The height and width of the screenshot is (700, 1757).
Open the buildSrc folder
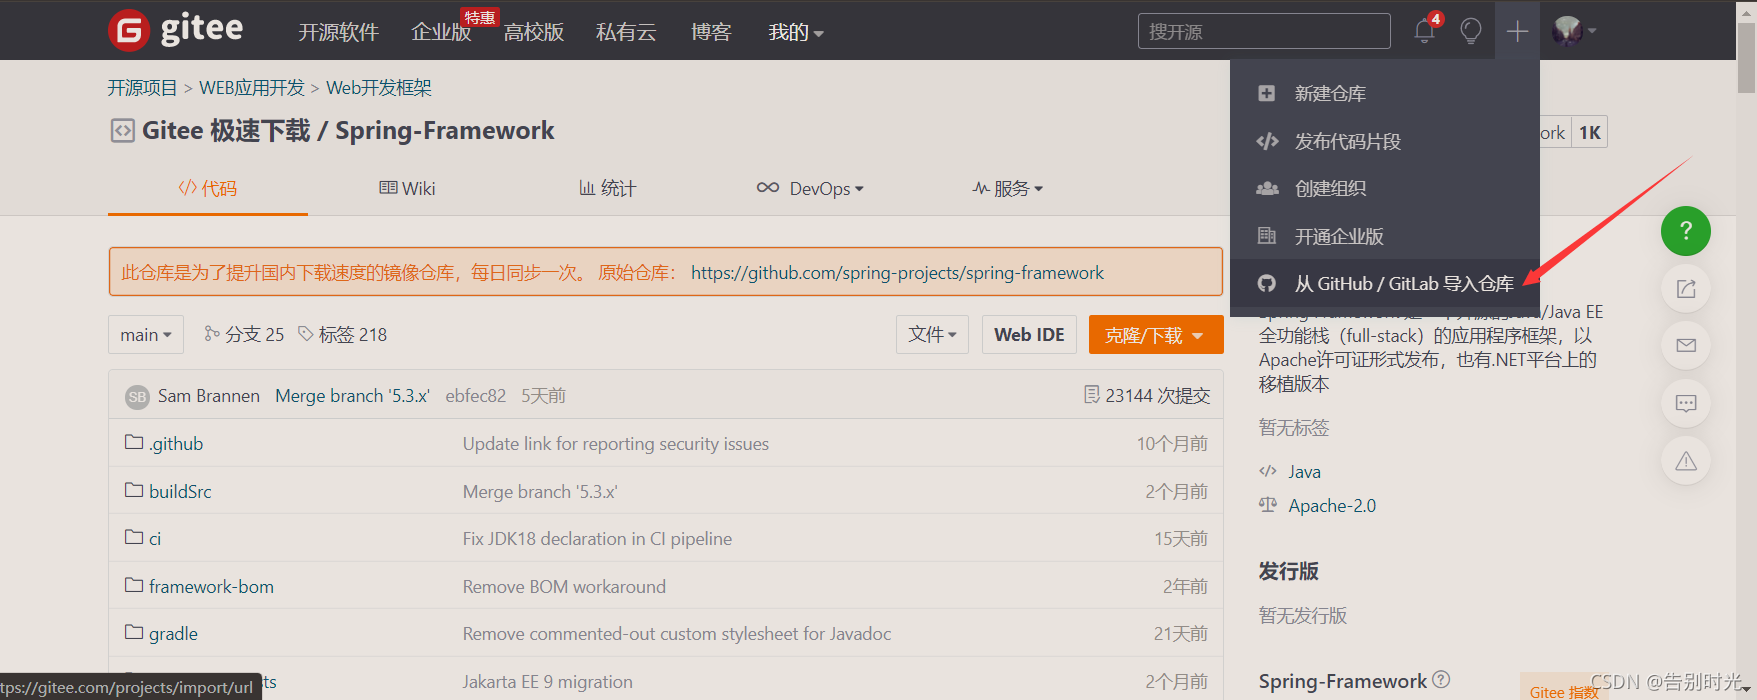click(x=180, y=491)
